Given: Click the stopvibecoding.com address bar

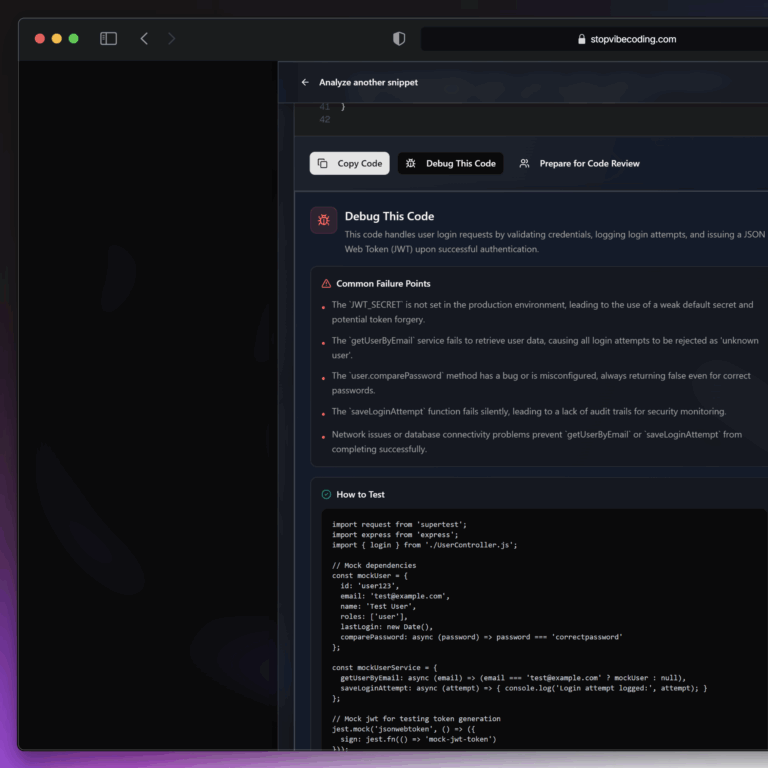Looking at the screenshot, I should [594, 39].
